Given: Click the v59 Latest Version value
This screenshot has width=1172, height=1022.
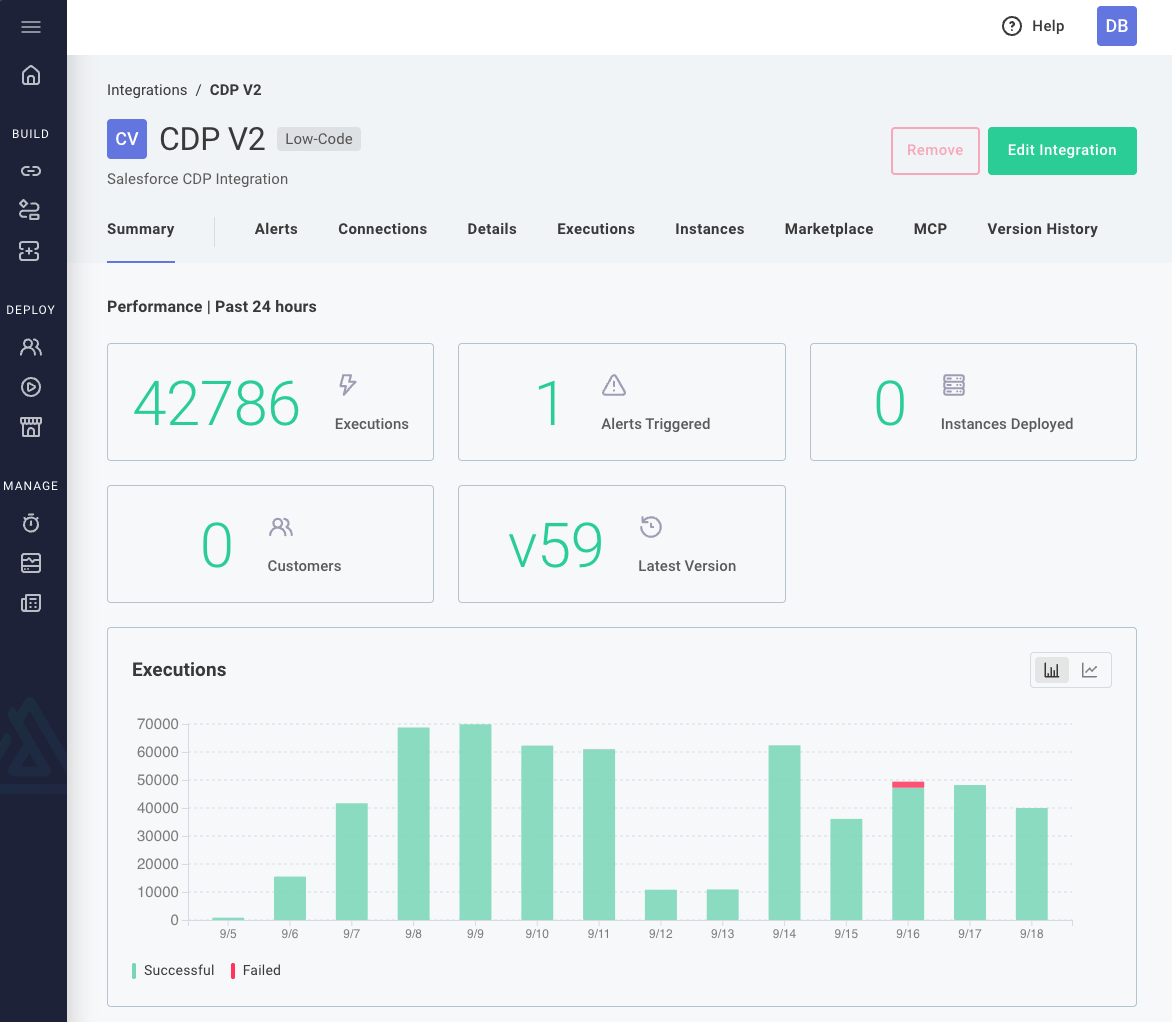Looking at the screenshot, I should tap(555, 545).
